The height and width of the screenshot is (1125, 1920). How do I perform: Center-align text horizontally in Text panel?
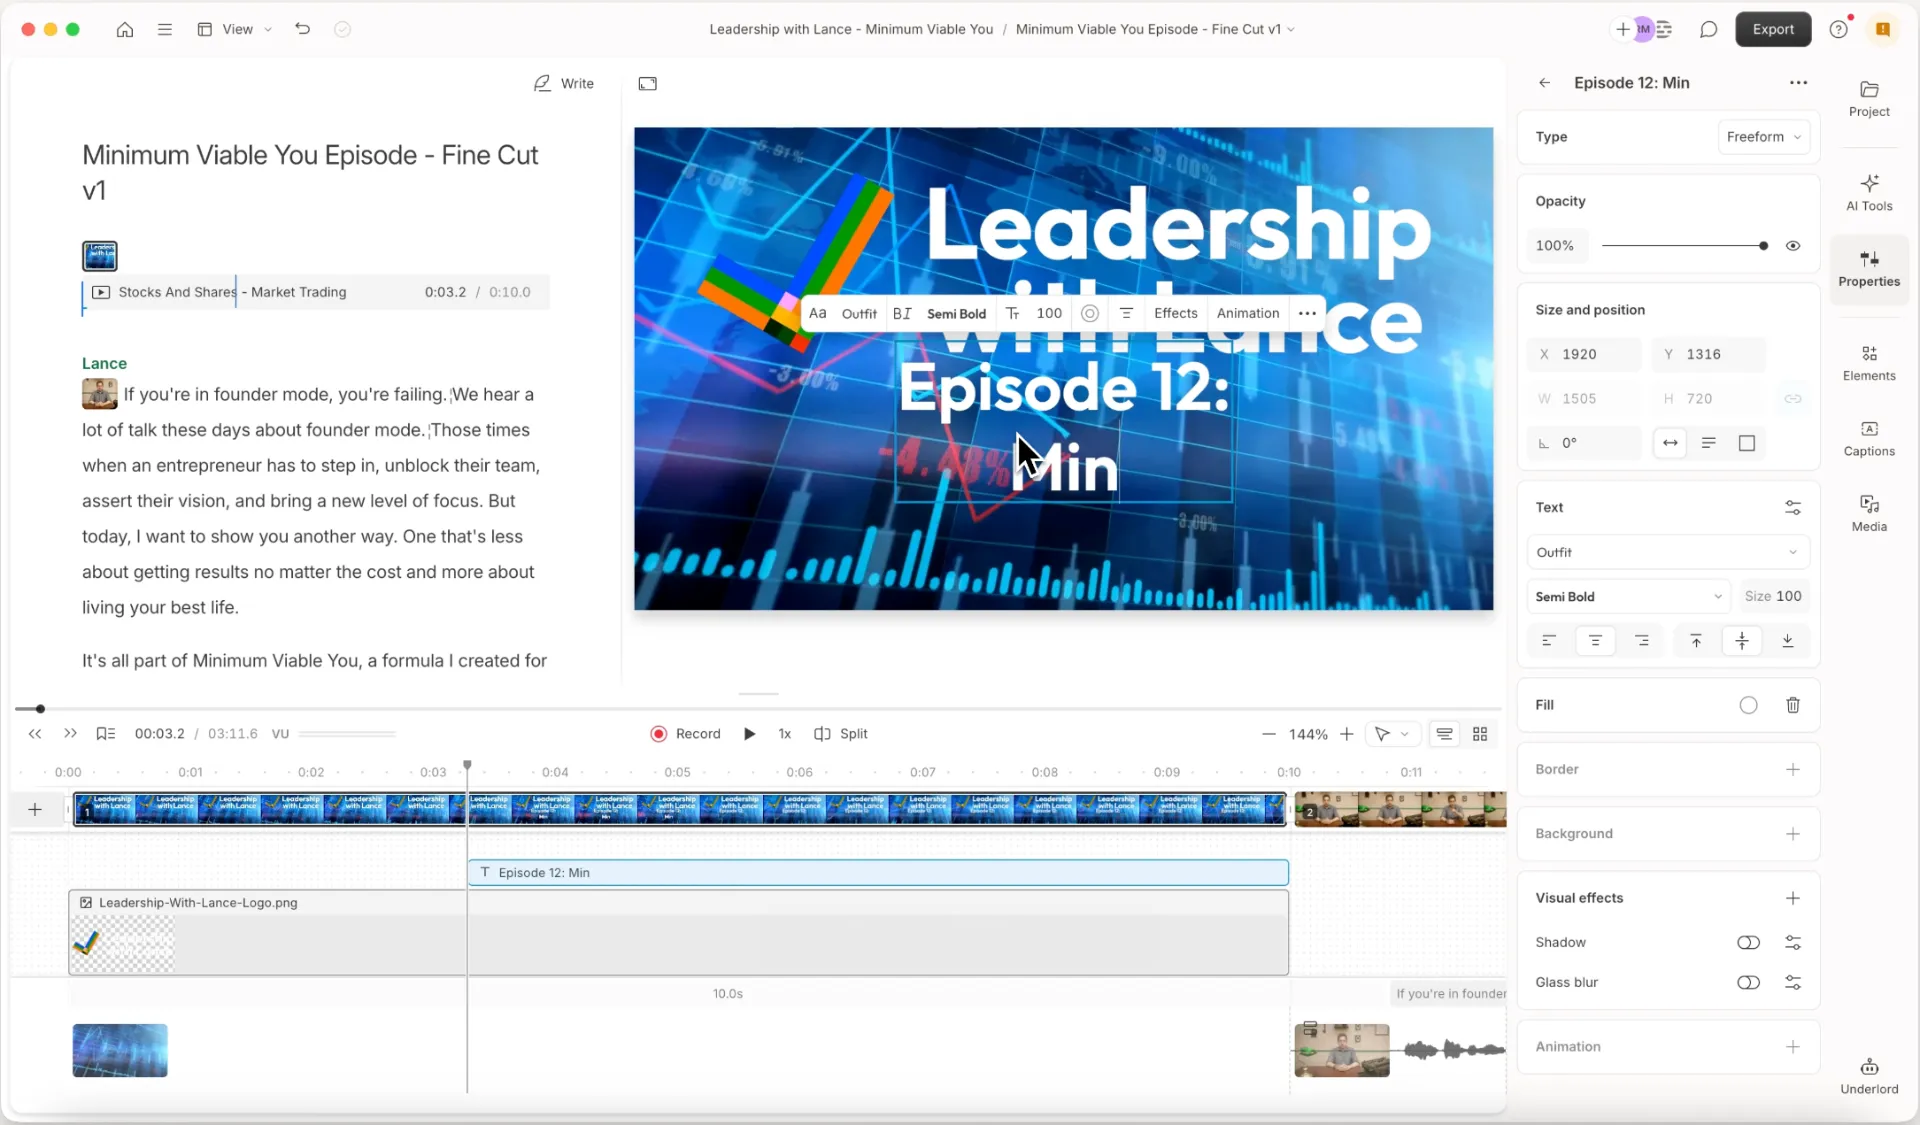click(x=1595, y=641)
